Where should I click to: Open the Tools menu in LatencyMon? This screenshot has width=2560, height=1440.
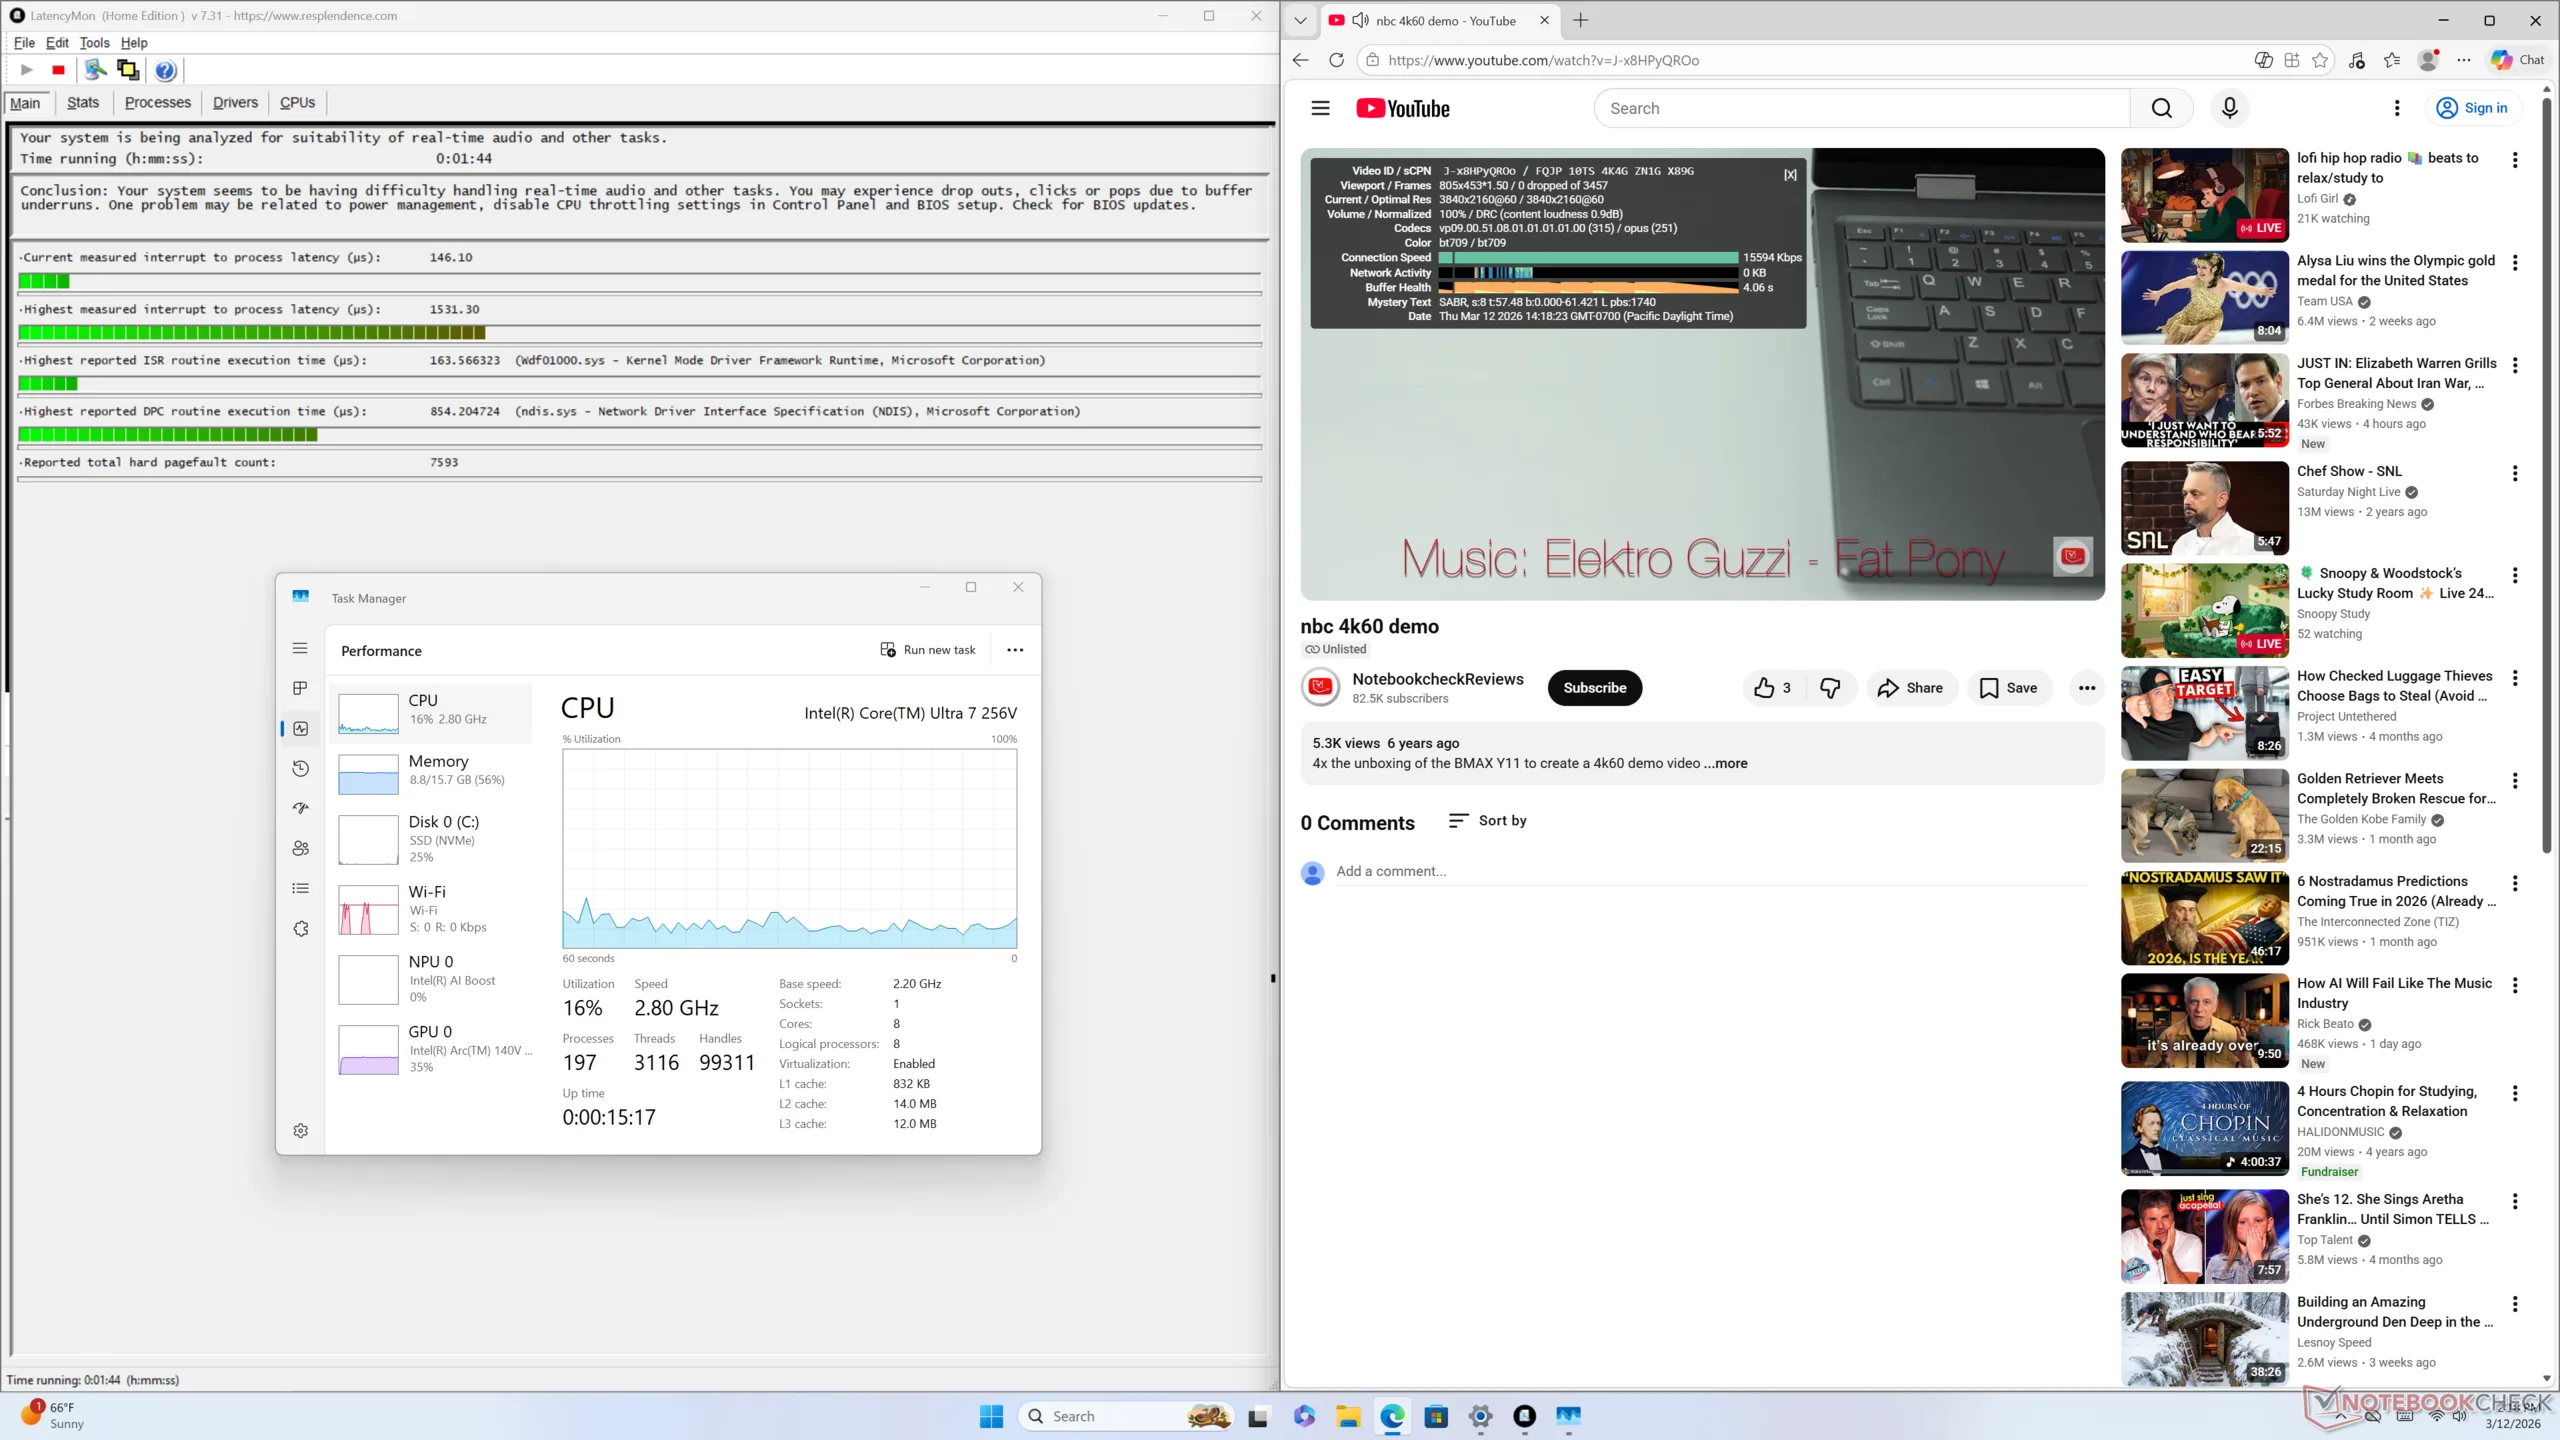pyautogui.click(x=94, y=43)
